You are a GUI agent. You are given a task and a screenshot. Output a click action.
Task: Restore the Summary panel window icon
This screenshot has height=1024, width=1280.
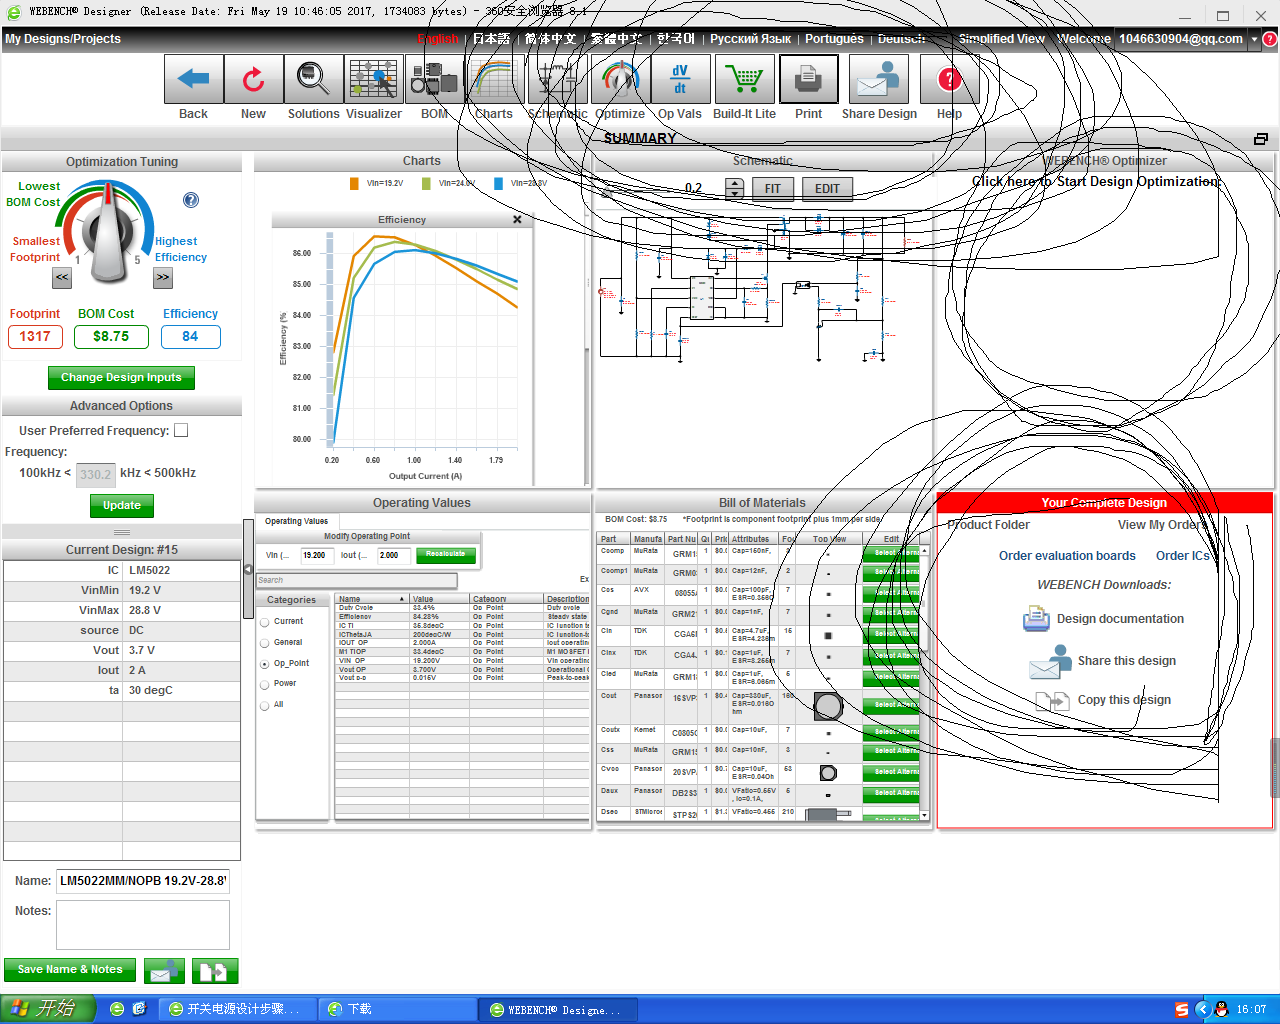(1261, 139)
